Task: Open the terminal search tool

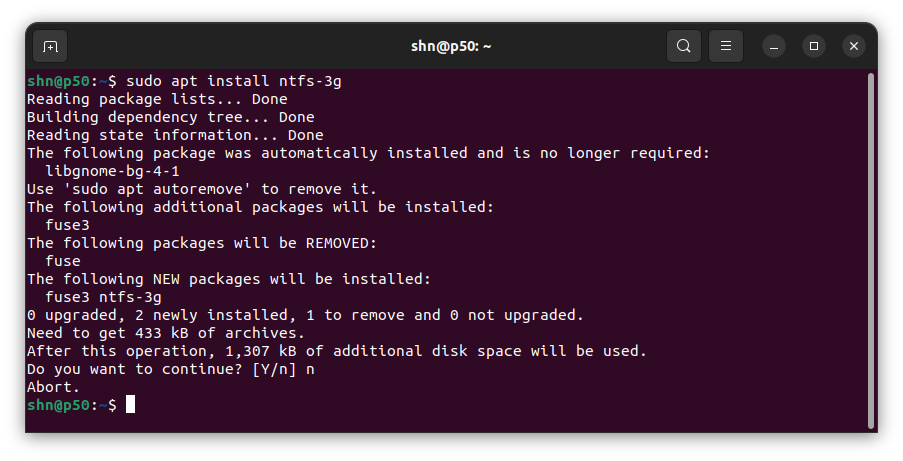Action: coord(684,46)
